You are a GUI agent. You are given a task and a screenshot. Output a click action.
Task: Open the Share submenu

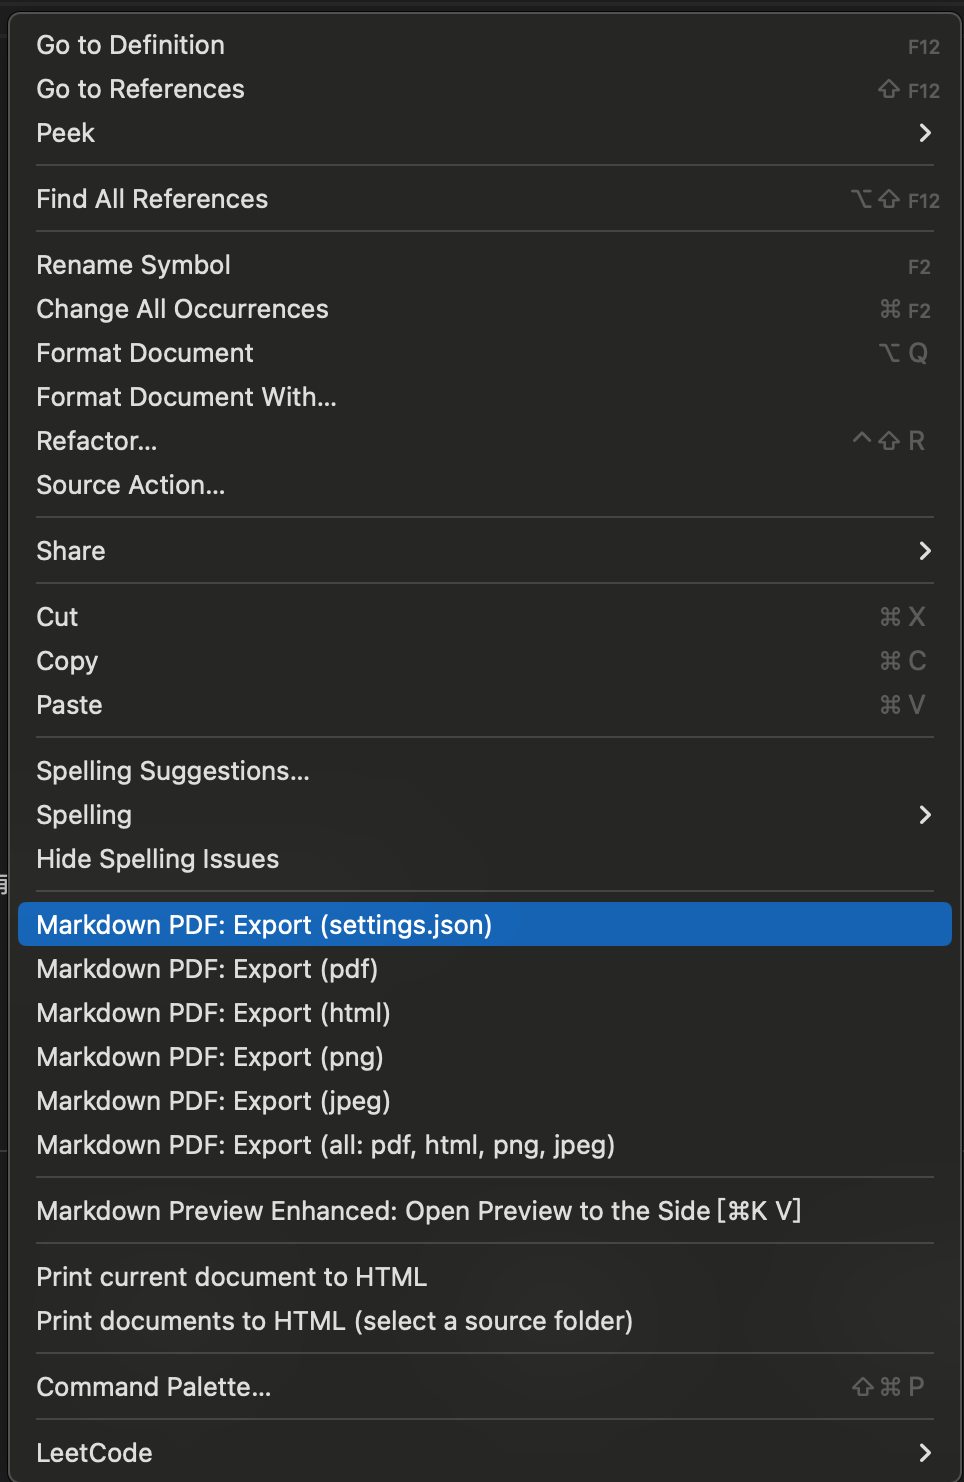pyautogui.click(x=71, y=551)
